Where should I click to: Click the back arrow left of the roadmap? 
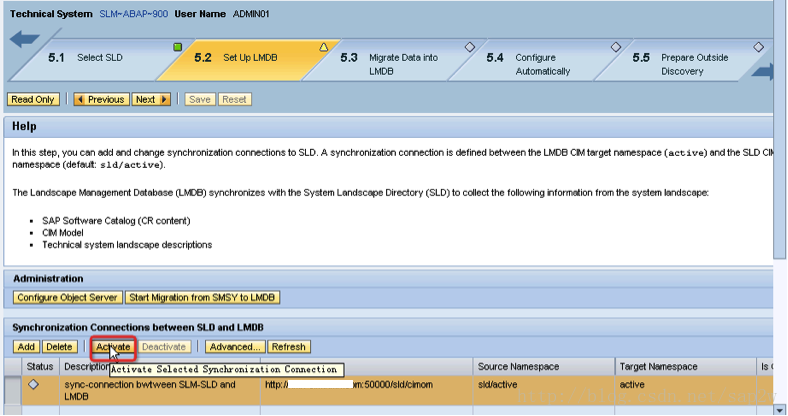point(24,39)
